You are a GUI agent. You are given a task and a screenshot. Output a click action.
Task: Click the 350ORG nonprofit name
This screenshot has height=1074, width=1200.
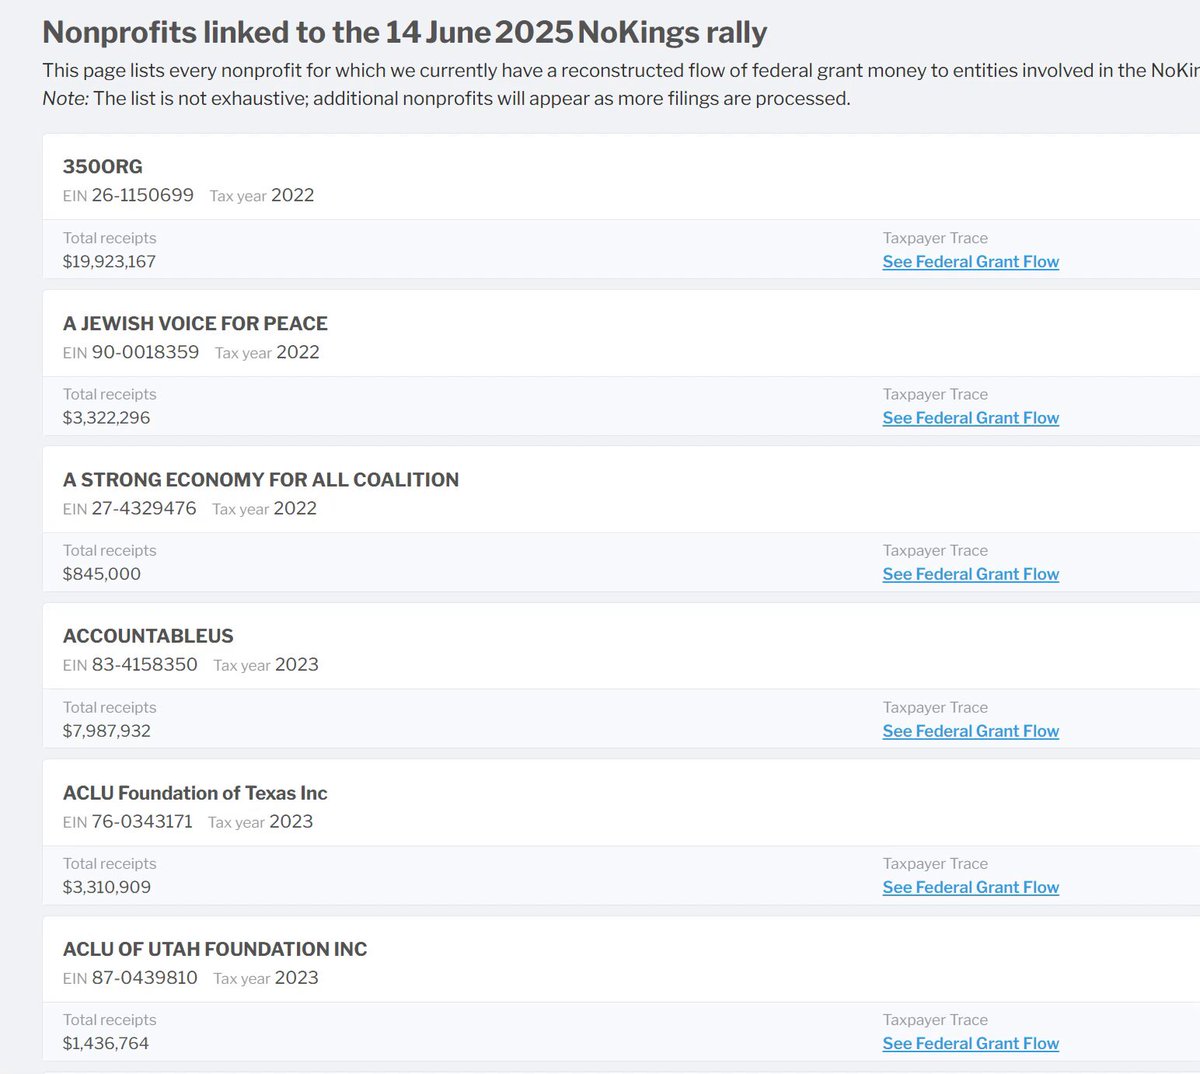103,167
